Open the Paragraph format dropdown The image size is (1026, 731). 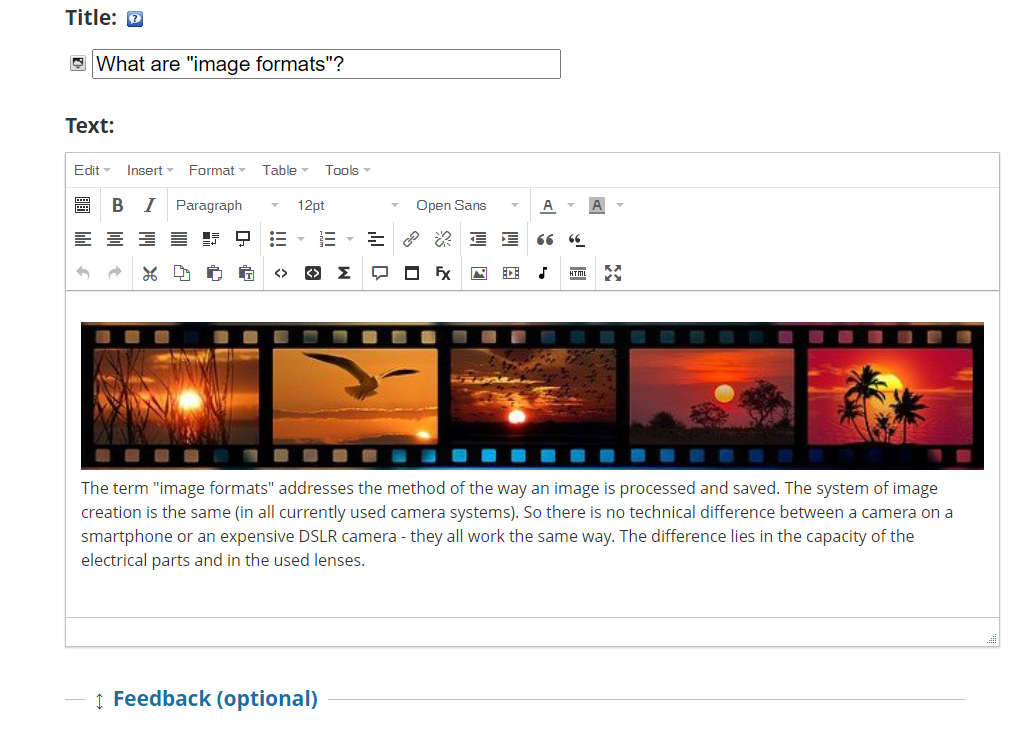coord(226,205)
